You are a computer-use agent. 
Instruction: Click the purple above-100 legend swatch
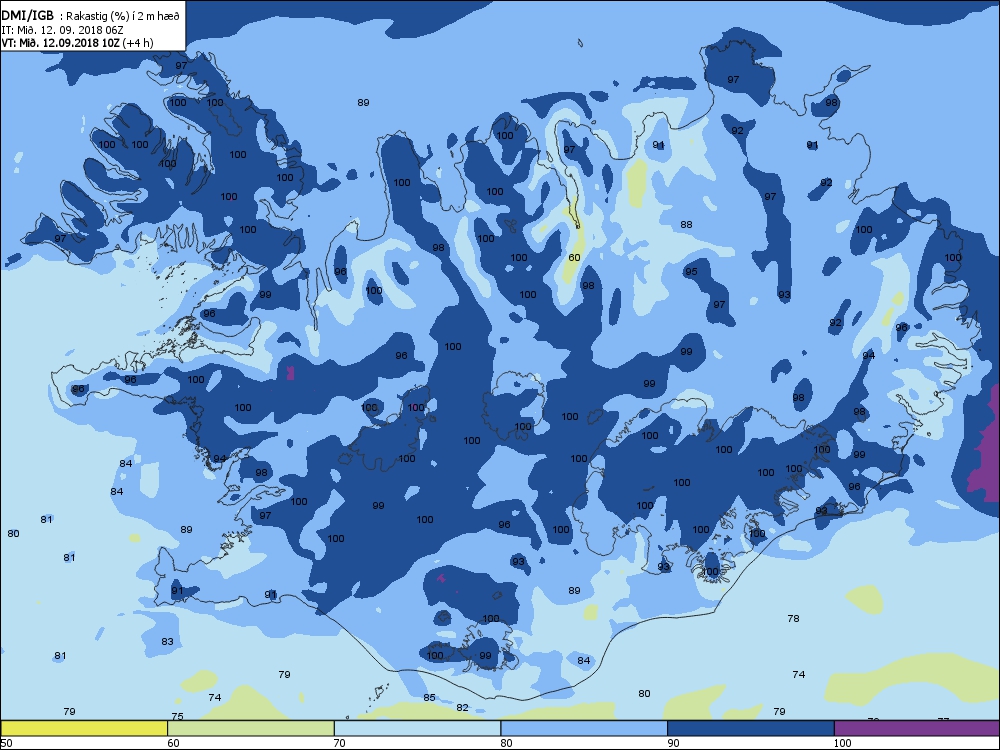pyautogui.click(x=917, y=728)
